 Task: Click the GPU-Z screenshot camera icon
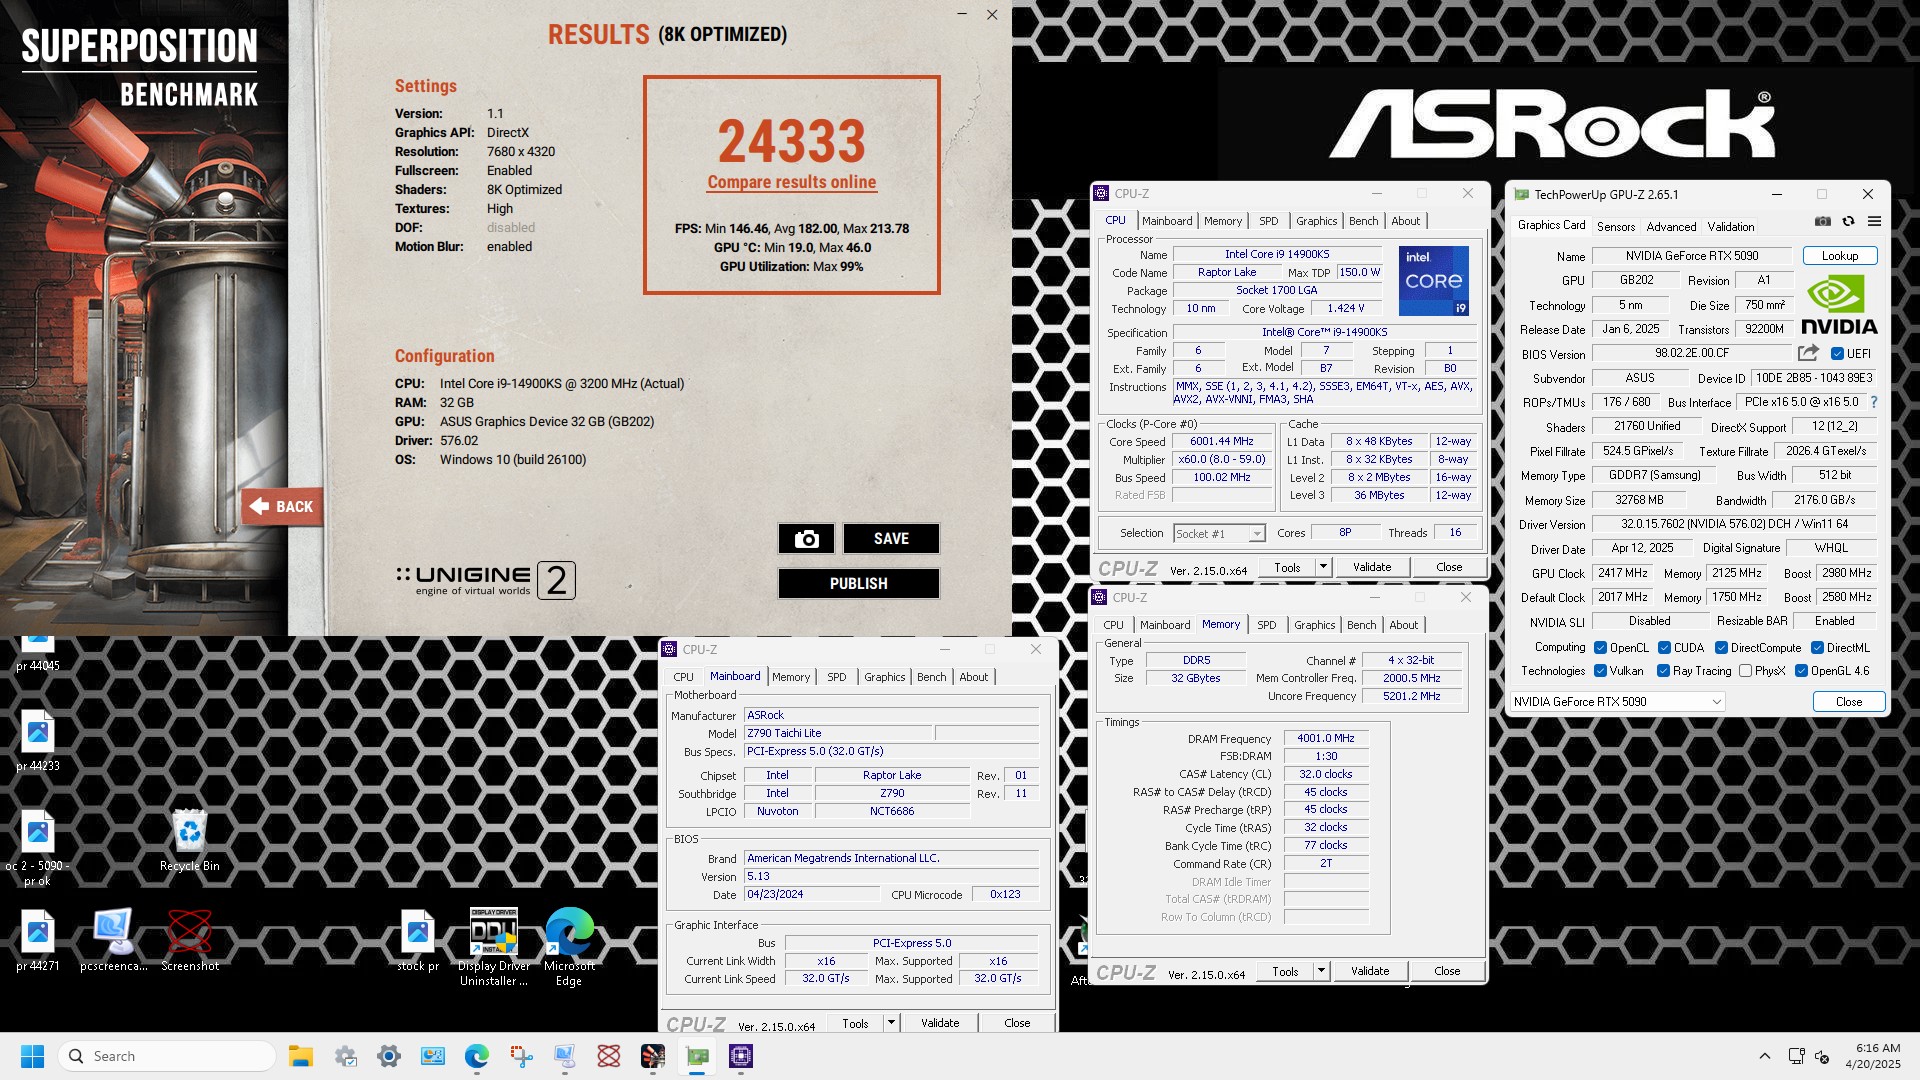(x=1823, y=221)
